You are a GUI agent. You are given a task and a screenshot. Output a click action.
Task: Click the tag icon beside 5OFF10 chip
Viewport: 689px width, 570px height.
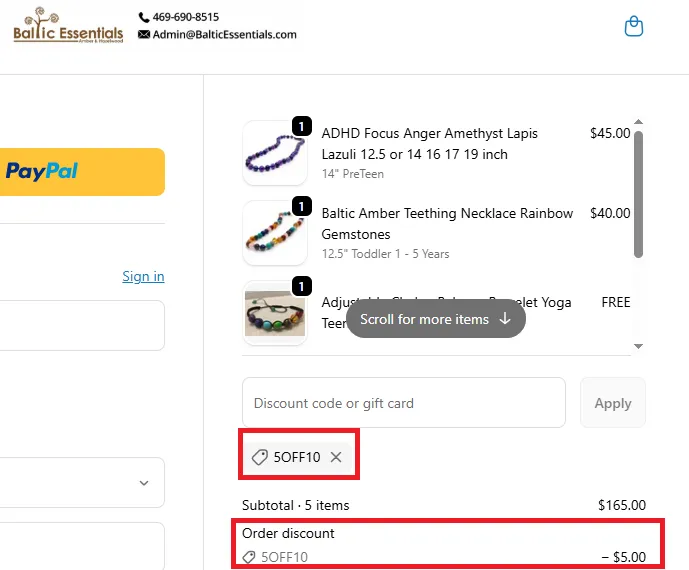click(x=260, y=457)
